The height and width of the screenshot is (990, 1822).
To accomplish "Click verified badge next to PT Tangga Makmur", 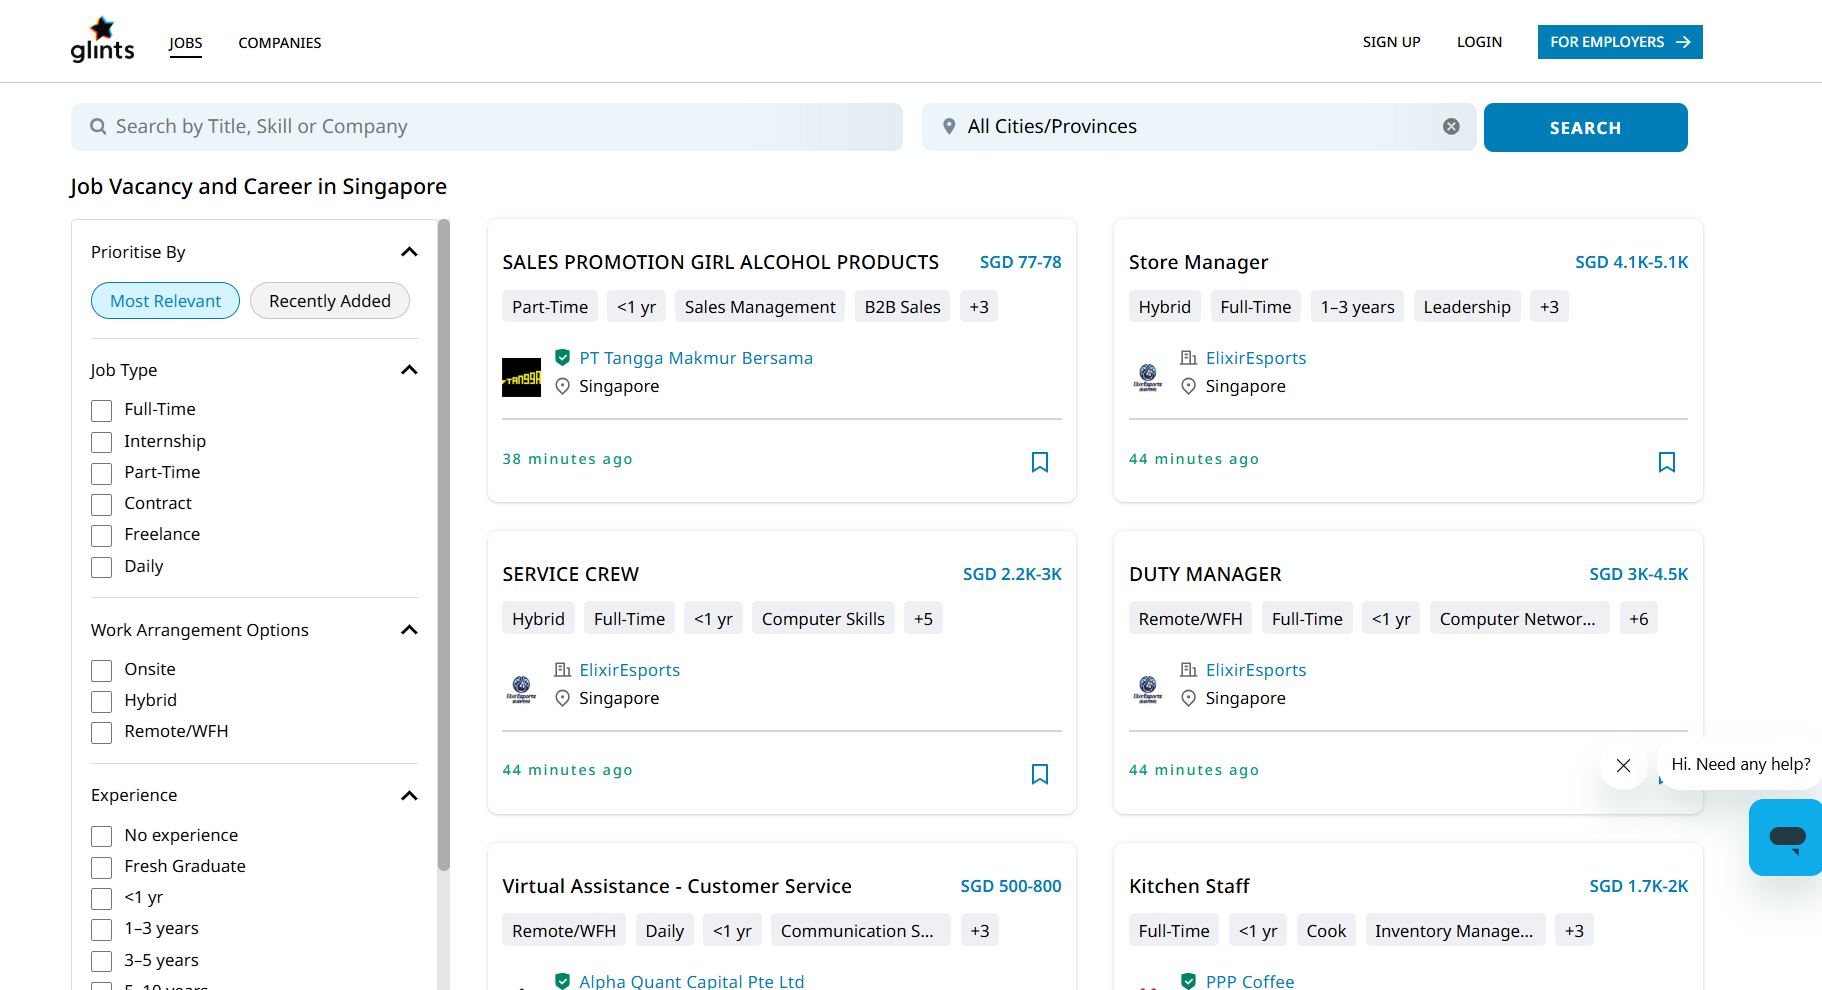I will click(x=562, y=357).
